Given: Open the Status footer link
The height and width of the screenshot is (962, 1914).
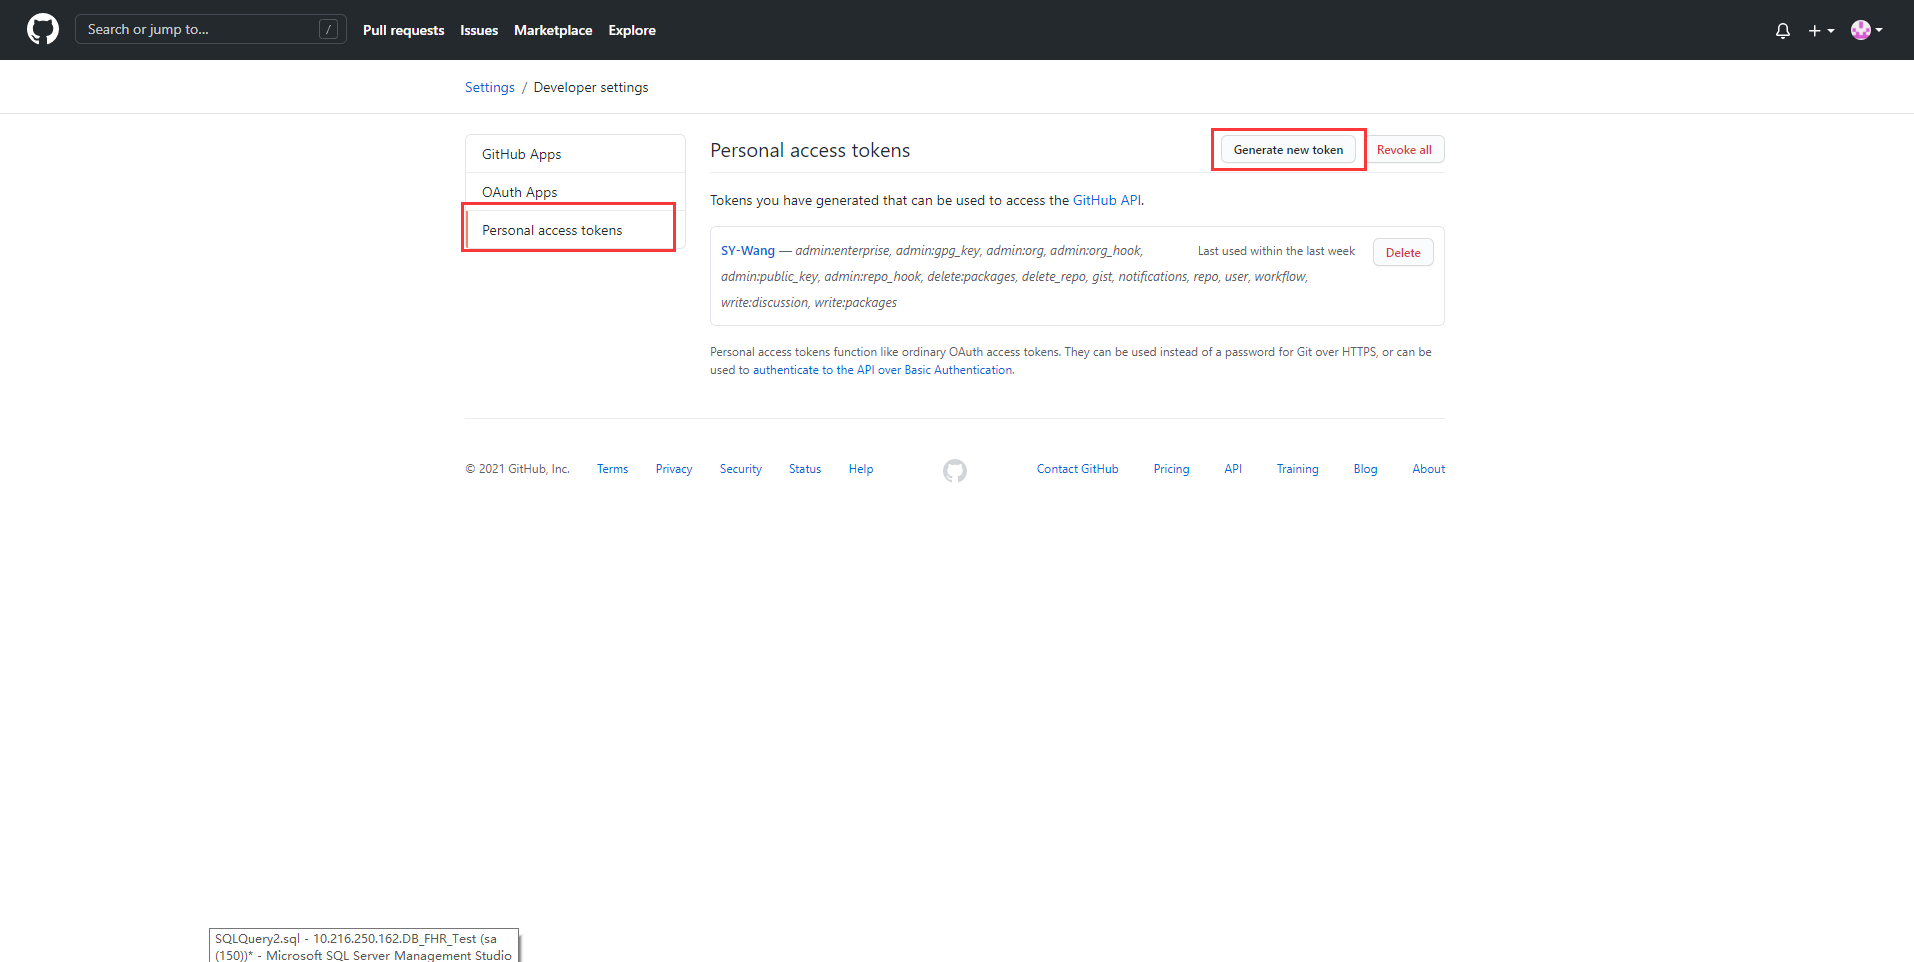Looking at the screenshot, I should (x=805, y=469).
